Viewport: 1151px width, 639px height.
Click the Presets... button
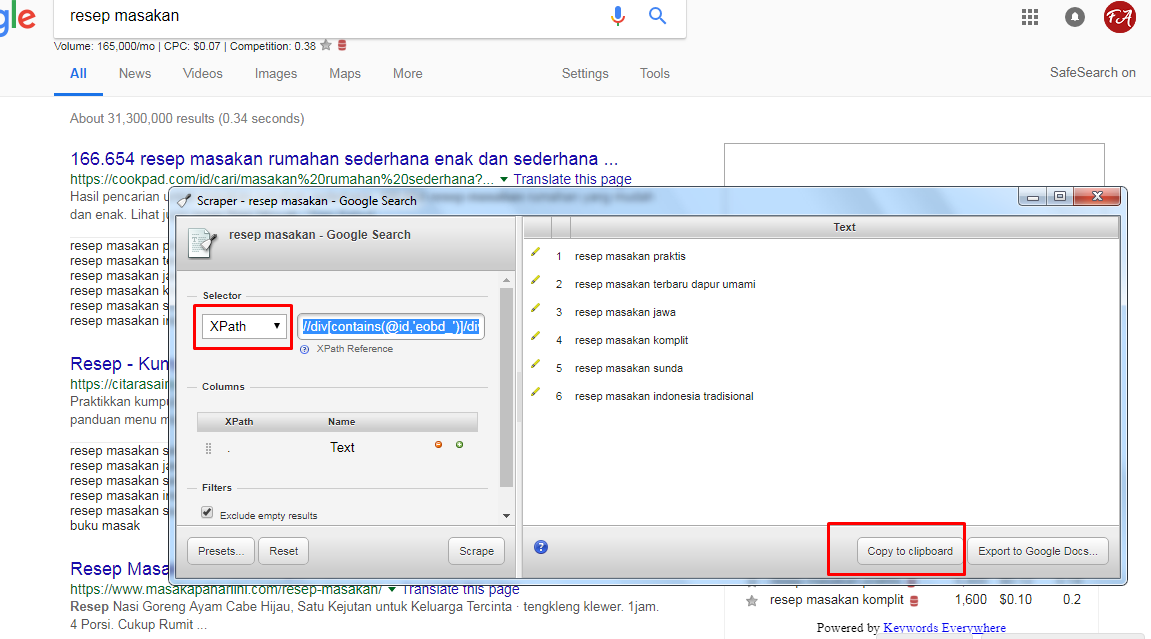click(x=221, y=551)
